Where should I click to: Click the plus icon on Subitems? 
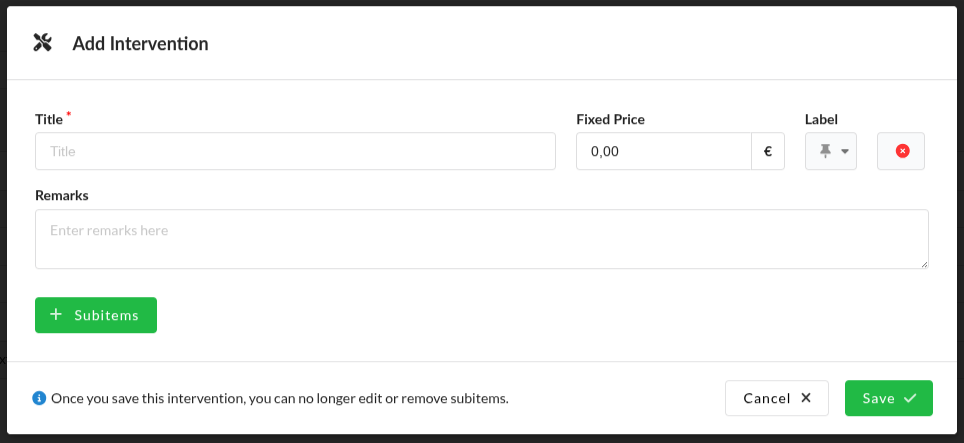tap(56, 315)
